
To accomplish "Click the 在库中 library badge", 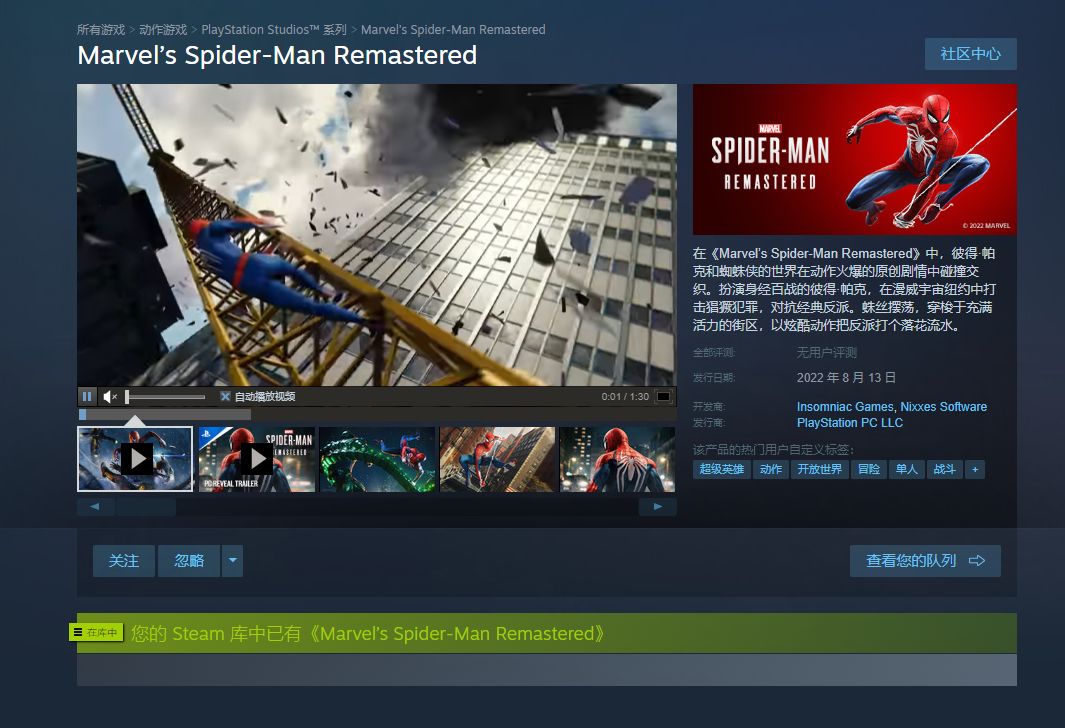I will [96, 632].
